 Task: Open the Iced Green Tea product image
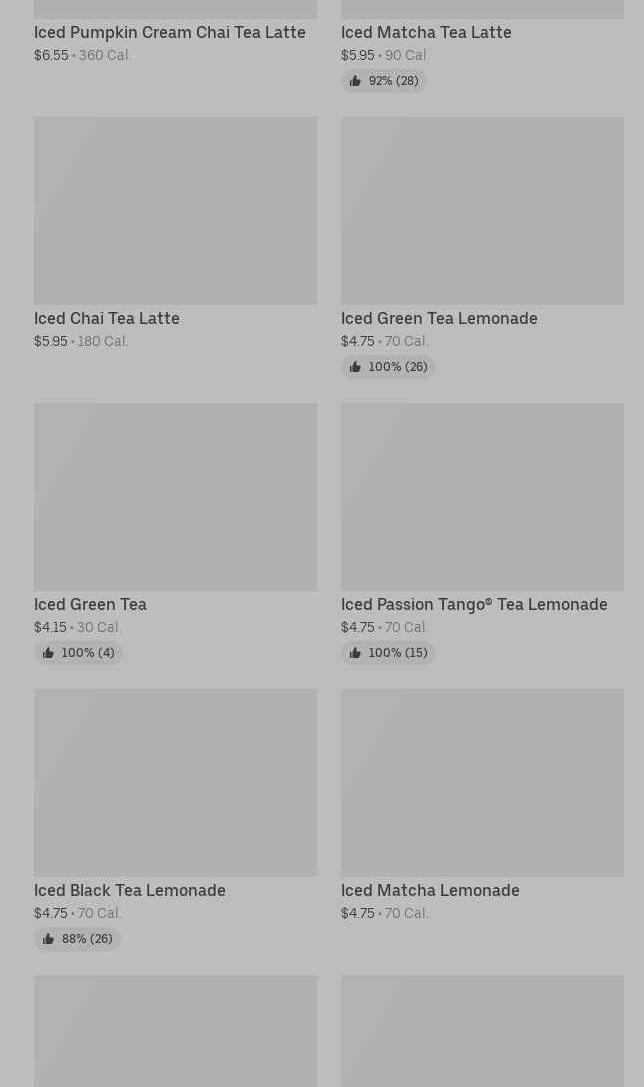click(176, 497)
